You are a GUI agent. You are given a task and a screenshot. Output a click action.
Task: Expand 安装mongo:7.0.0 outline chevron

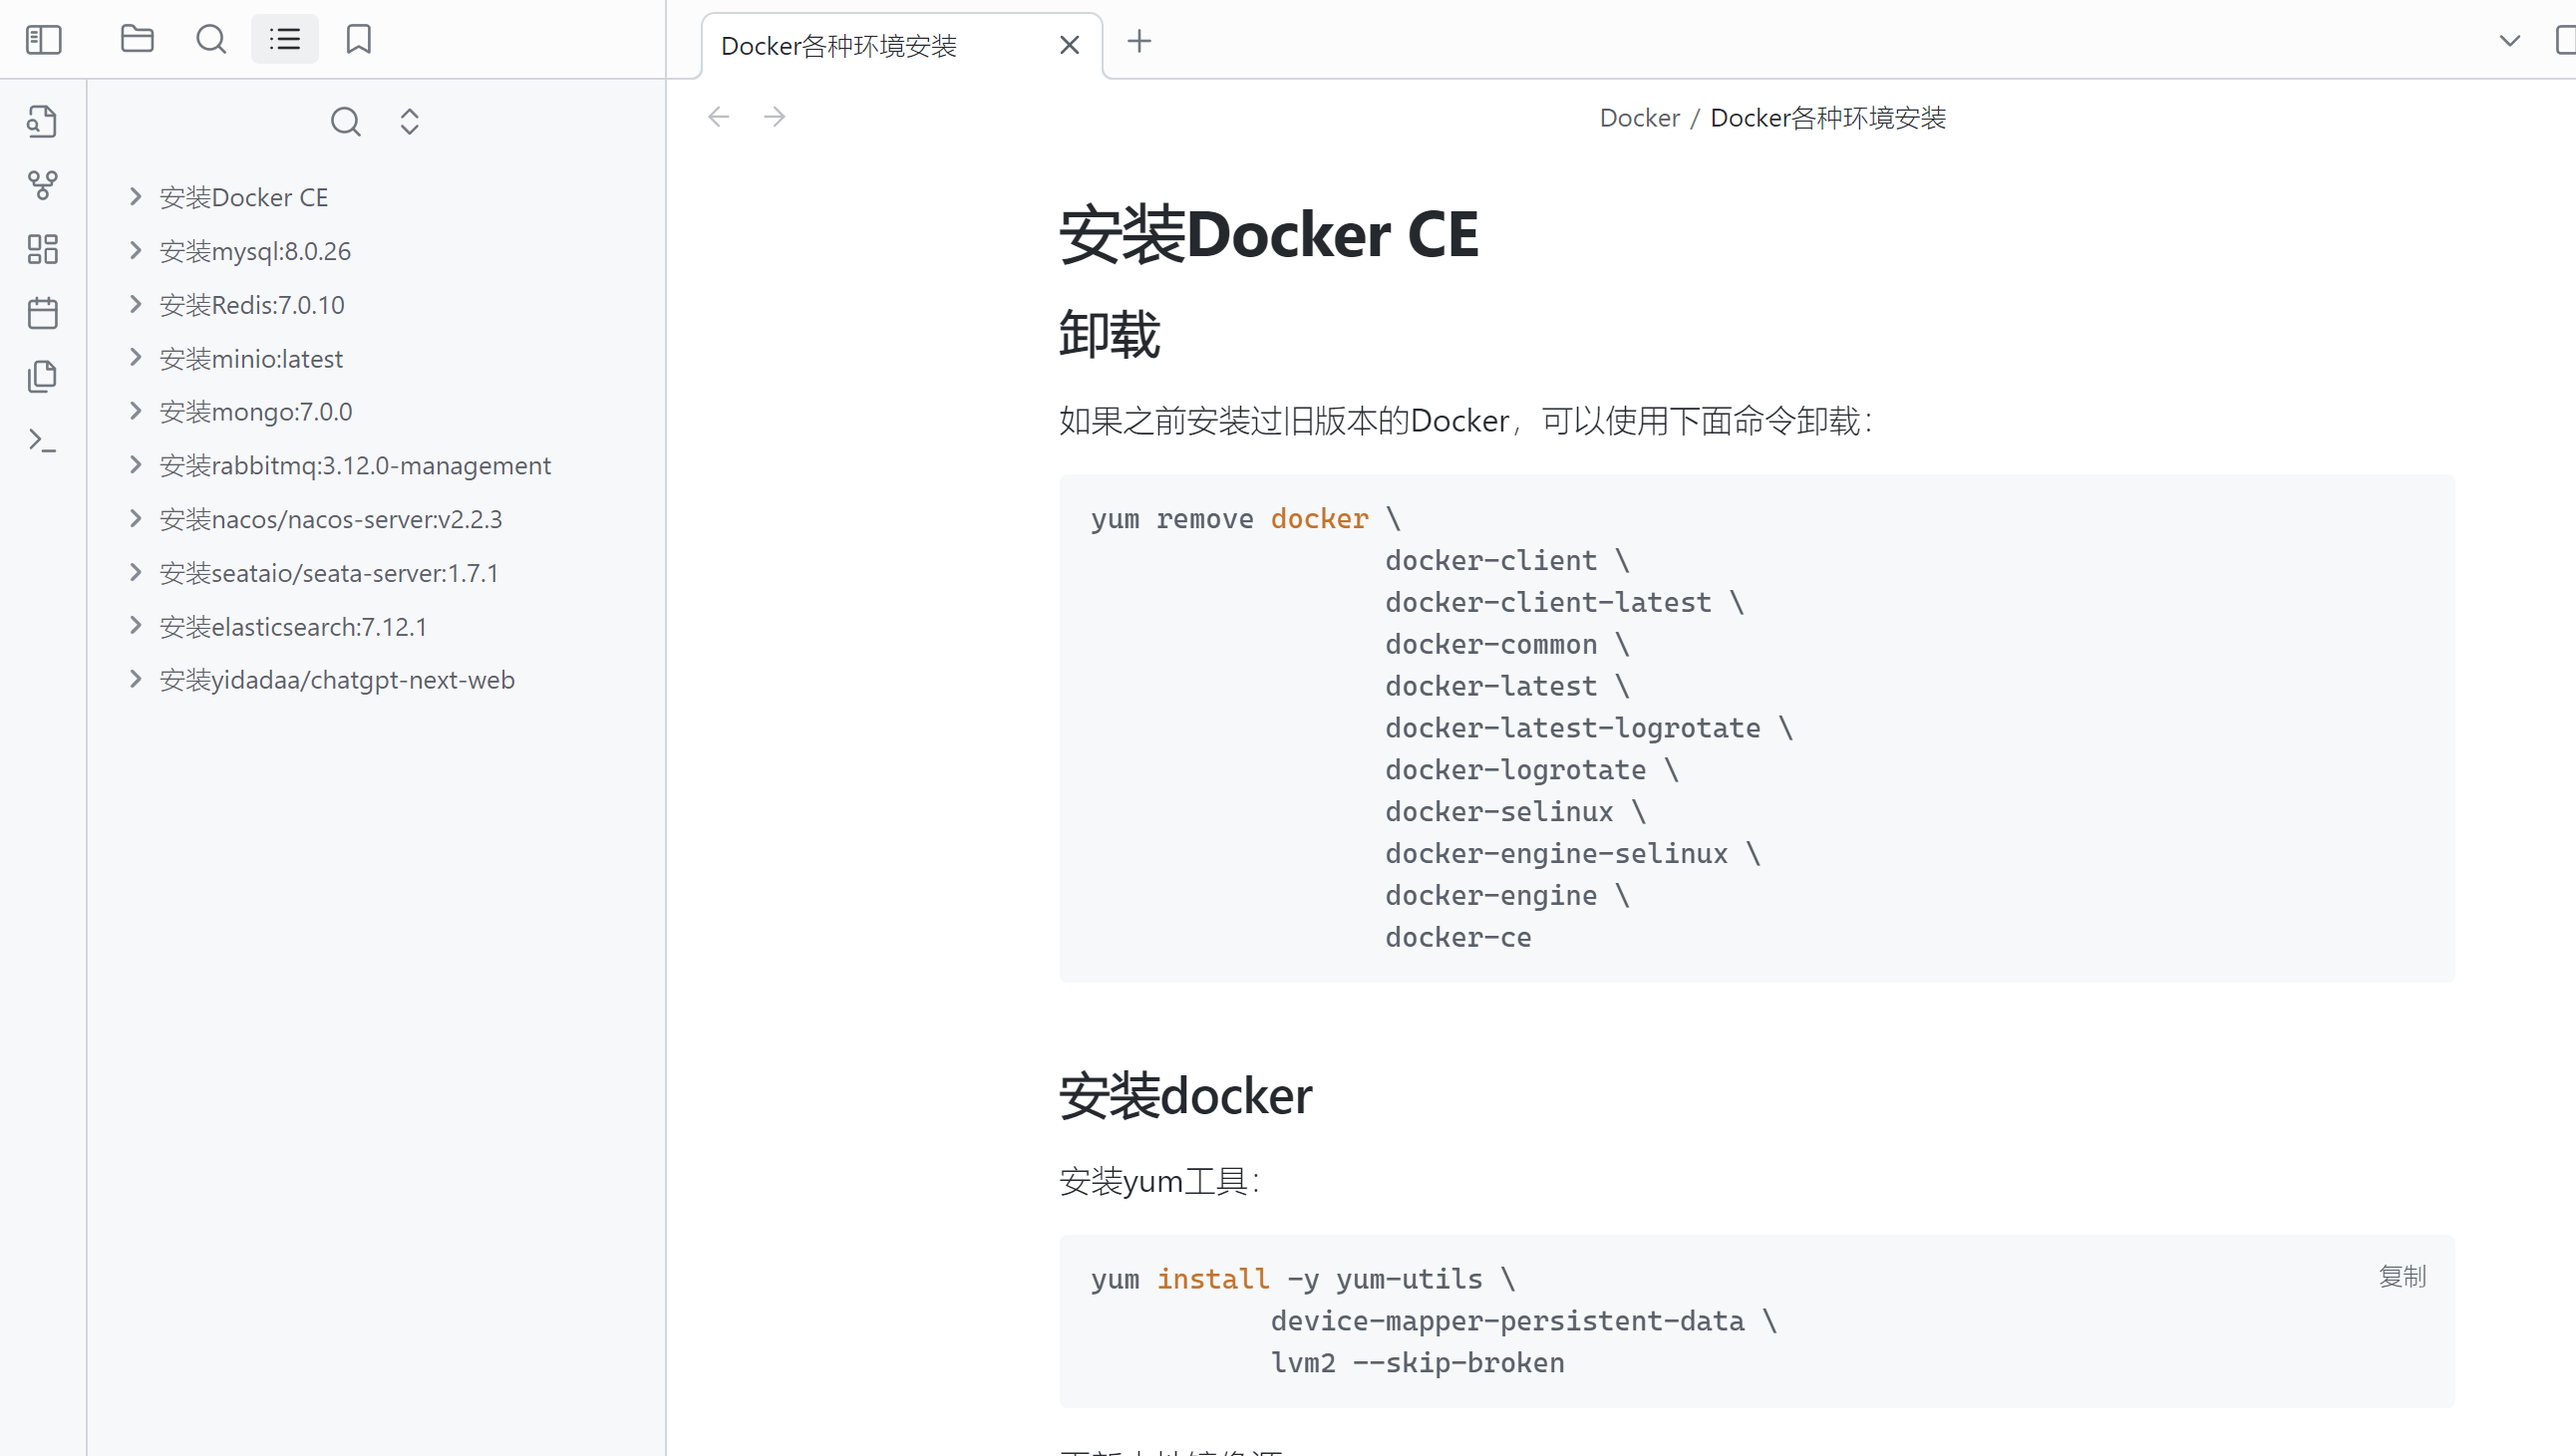[136, 411]
